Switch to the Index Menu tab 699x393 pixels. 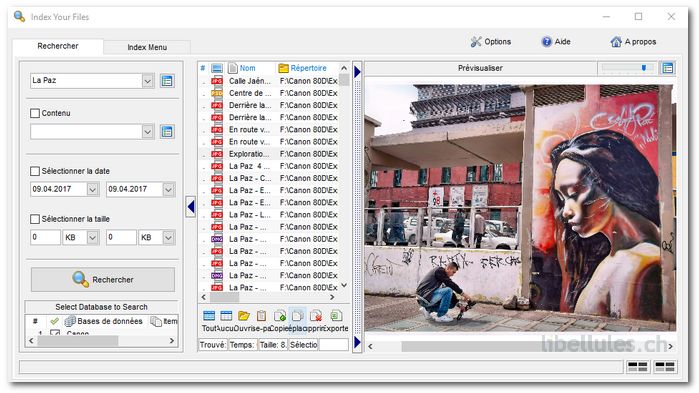click(x=147, y=47)
